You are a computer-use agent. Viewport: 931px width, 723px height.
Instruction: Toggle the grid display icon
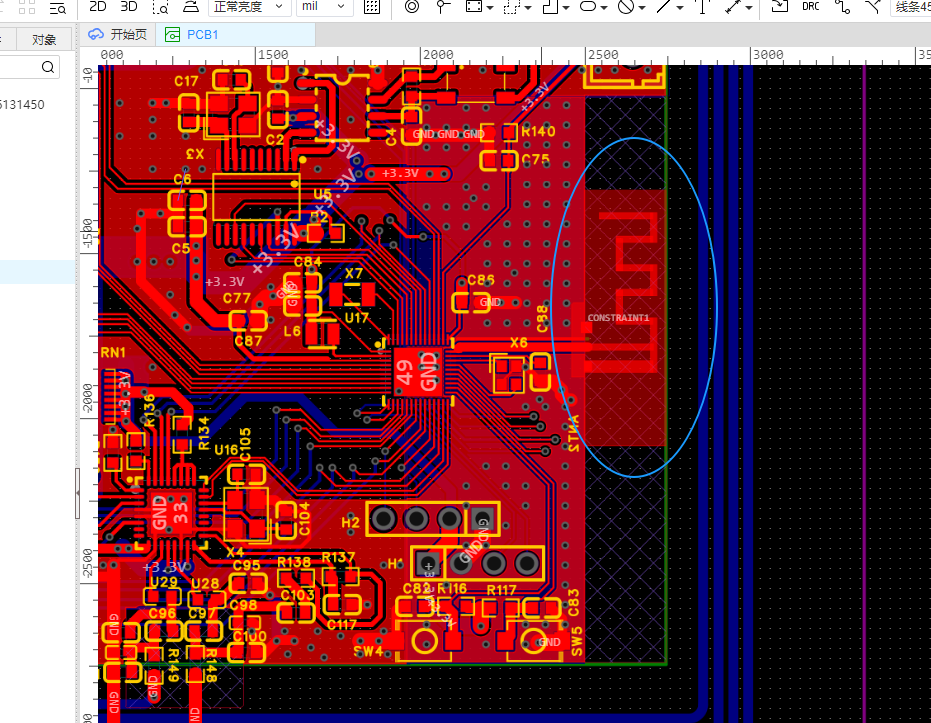coord(372,7)
